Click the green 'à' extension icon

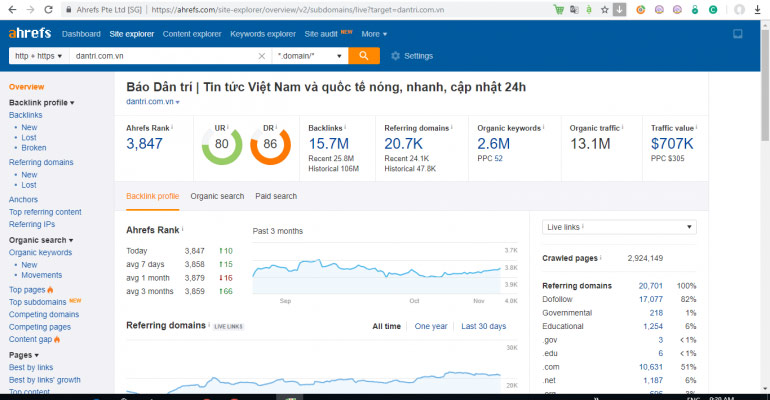point(589,10)
